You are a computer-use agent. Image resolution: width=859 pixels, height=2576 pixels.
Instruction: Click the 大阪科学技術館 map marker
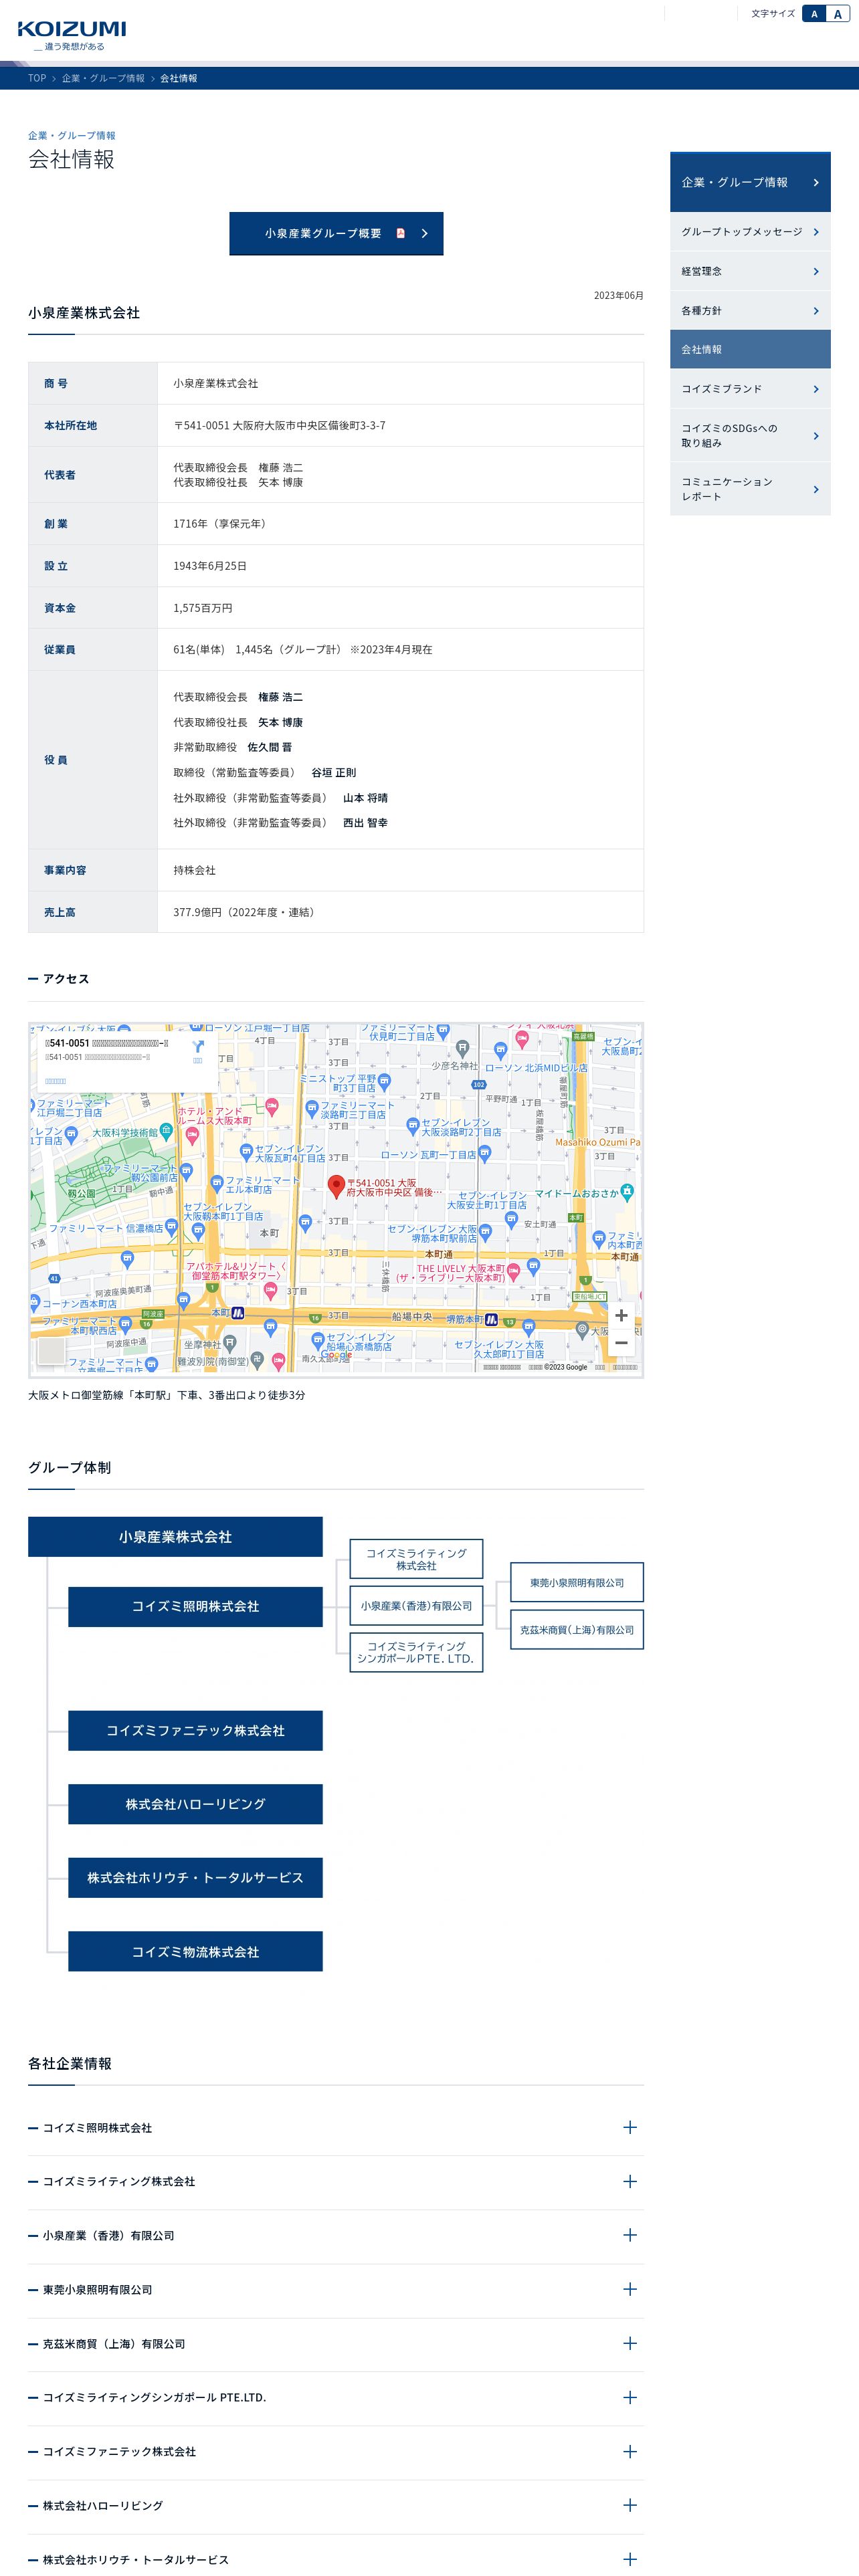coord(167,1132)
